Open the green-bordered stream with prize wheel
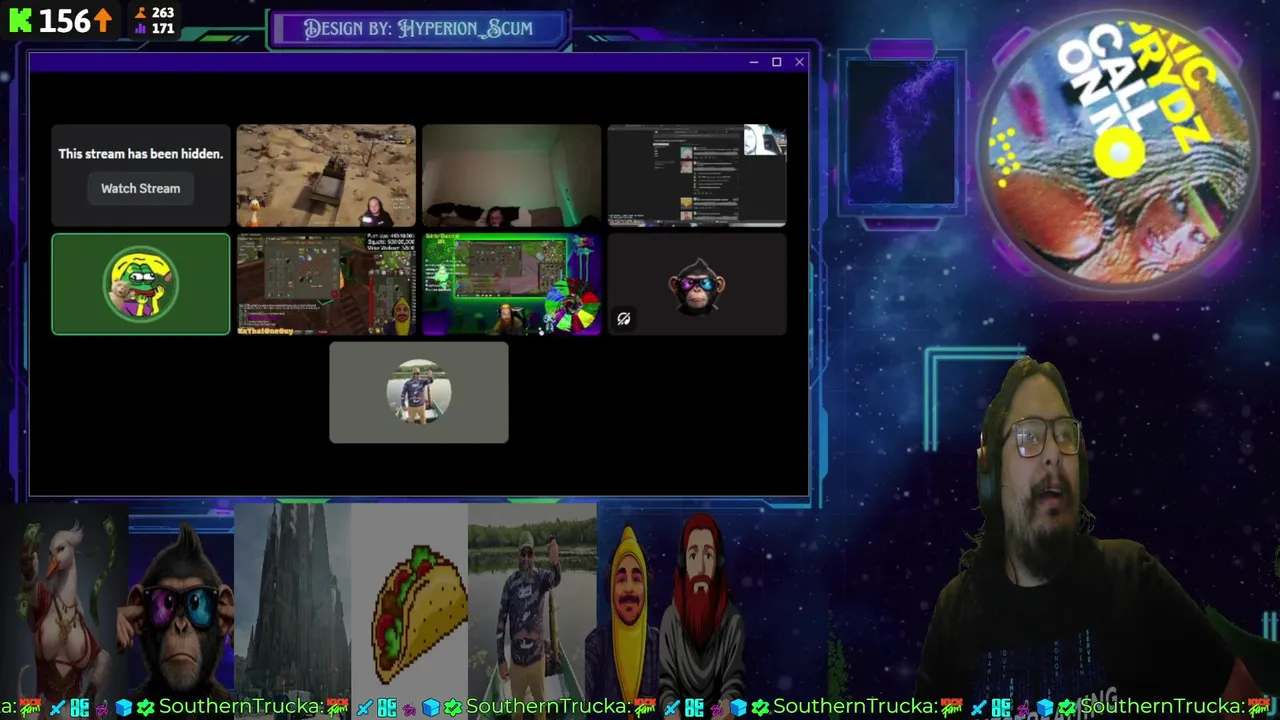1280x720 pixels. tap(511, 284)
